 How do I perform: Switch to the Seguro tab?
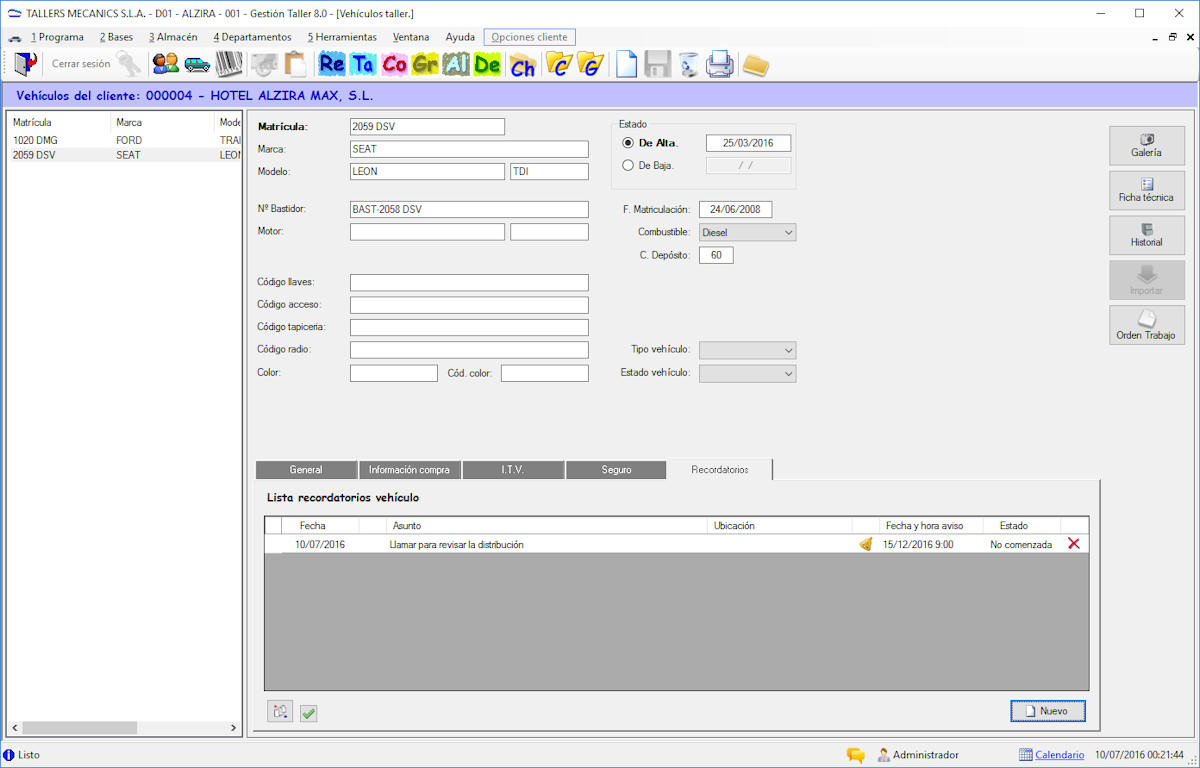tap(616, 470)
